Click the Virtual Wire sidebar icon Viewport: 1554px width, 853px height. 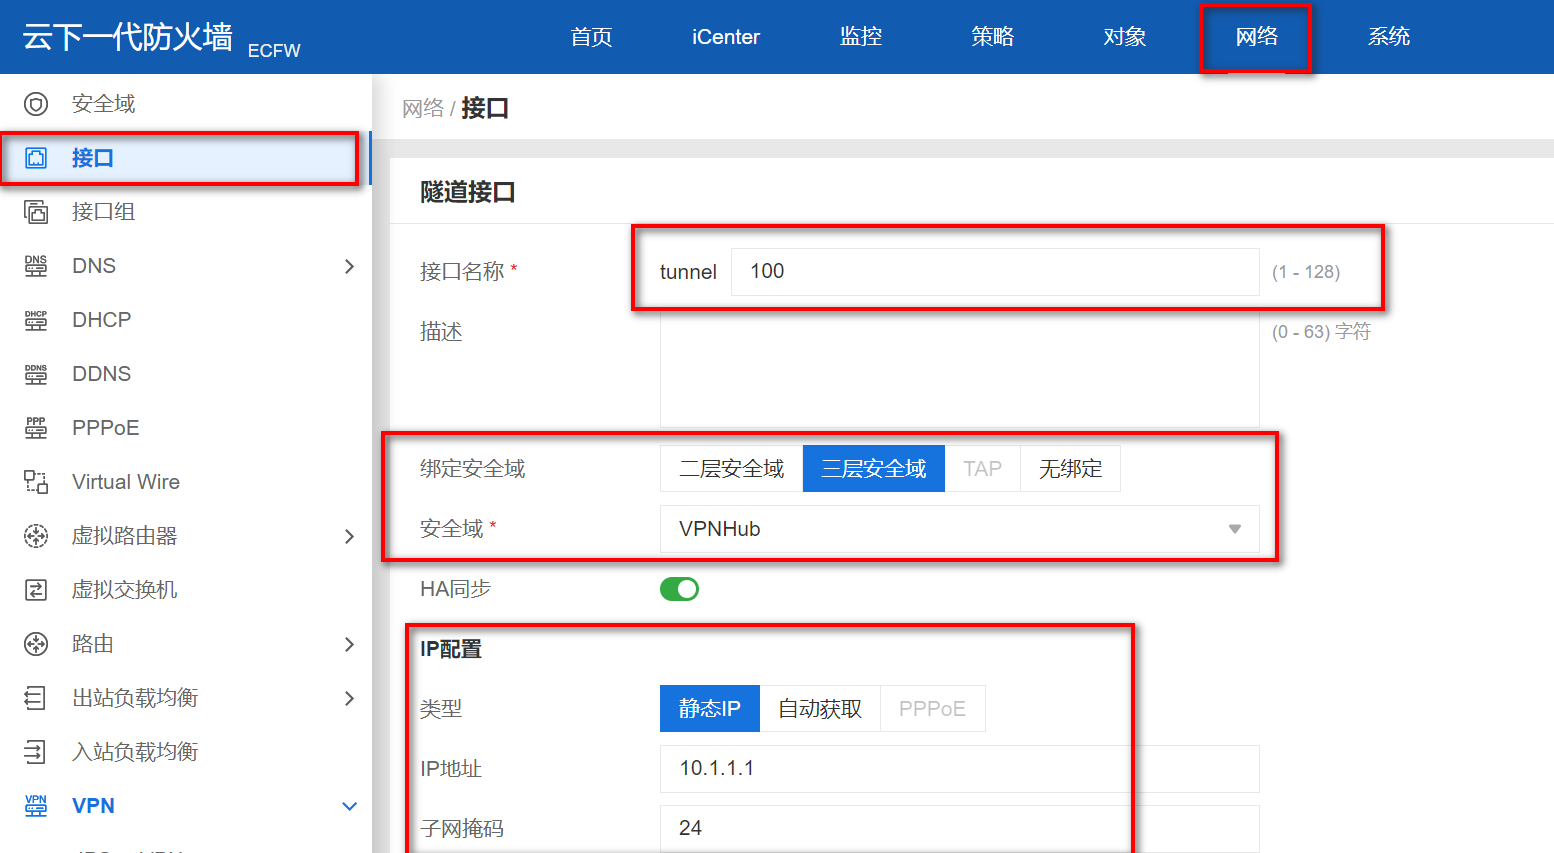(x=36, y=482)
